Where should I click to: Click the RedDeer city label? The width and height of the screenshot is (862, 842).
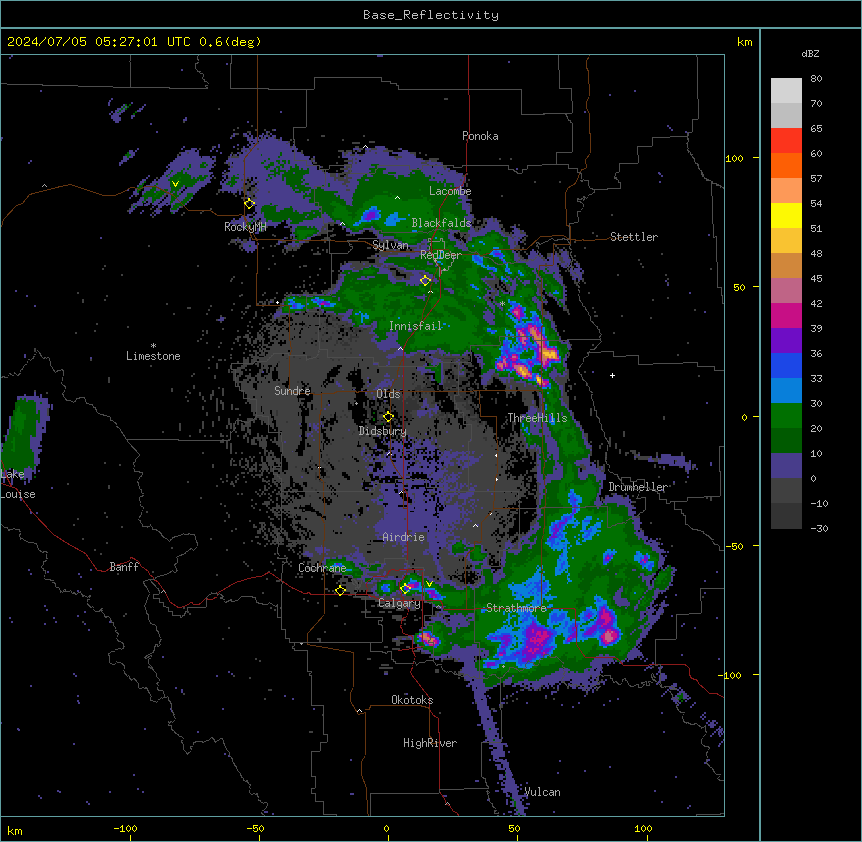tap(441, 255)
